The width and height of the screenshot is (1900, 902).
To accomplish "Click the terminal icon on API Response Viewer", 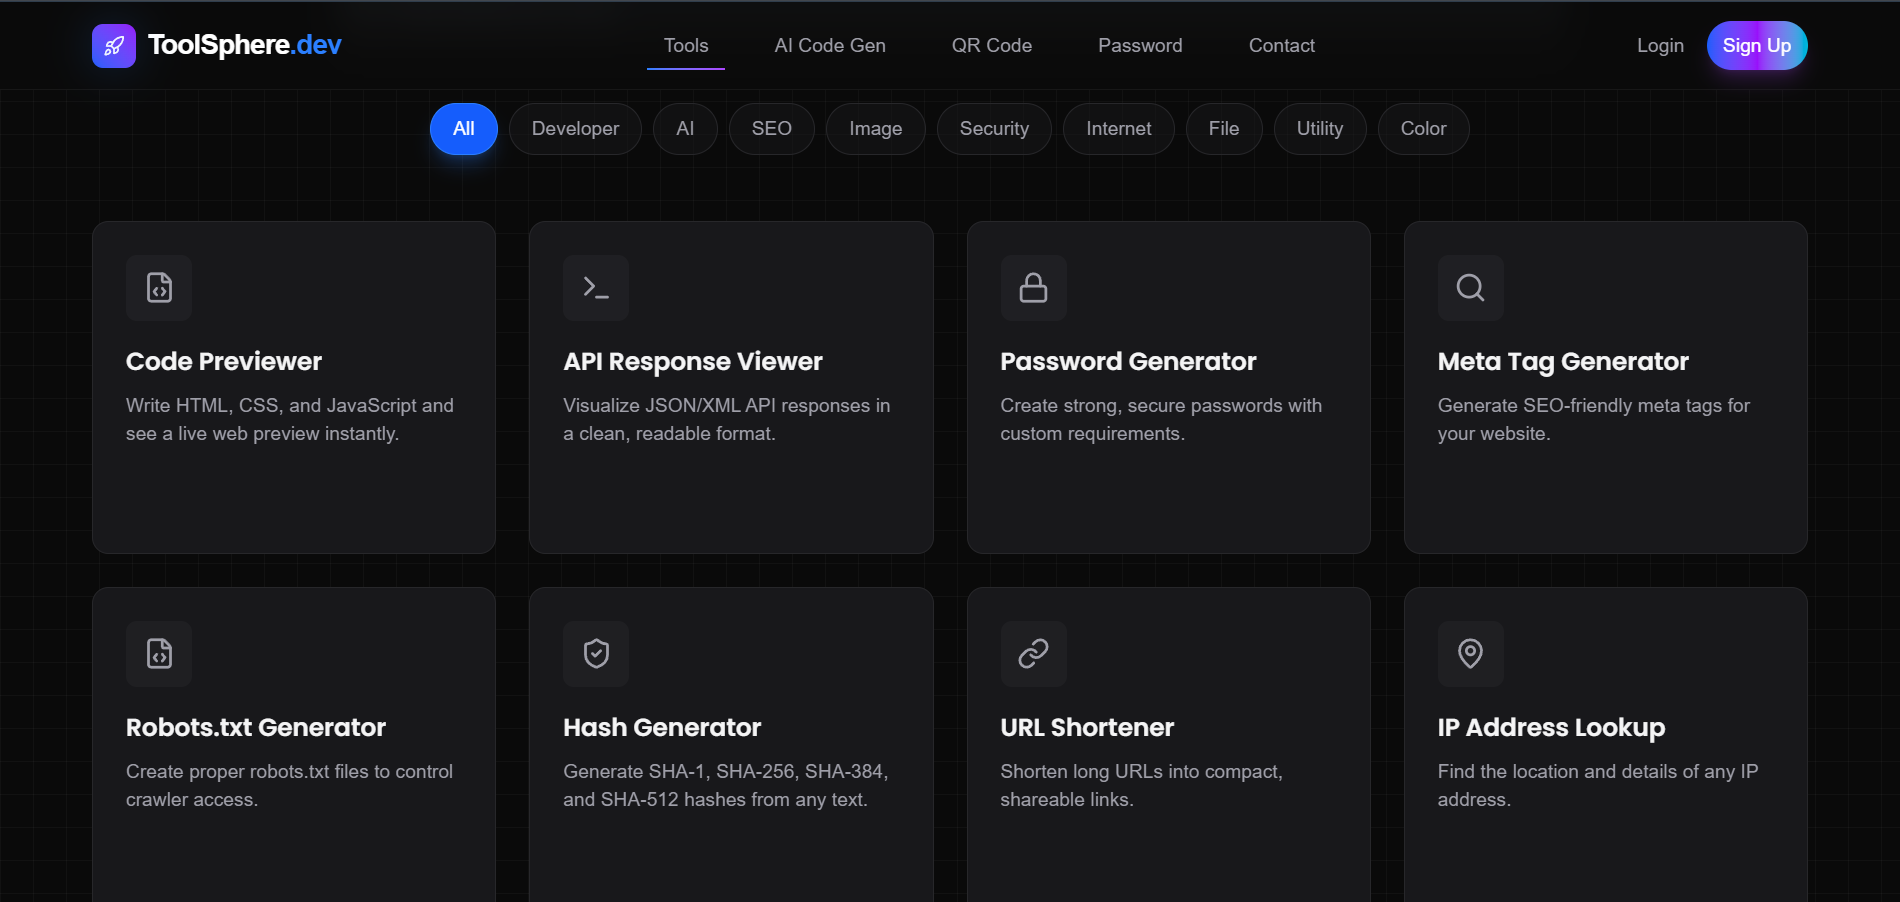I will click(596, 288).
